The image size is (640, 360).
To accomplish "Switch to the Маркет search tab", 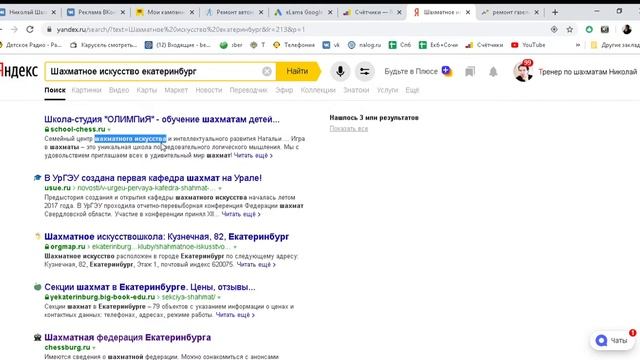I will point(176,90).
